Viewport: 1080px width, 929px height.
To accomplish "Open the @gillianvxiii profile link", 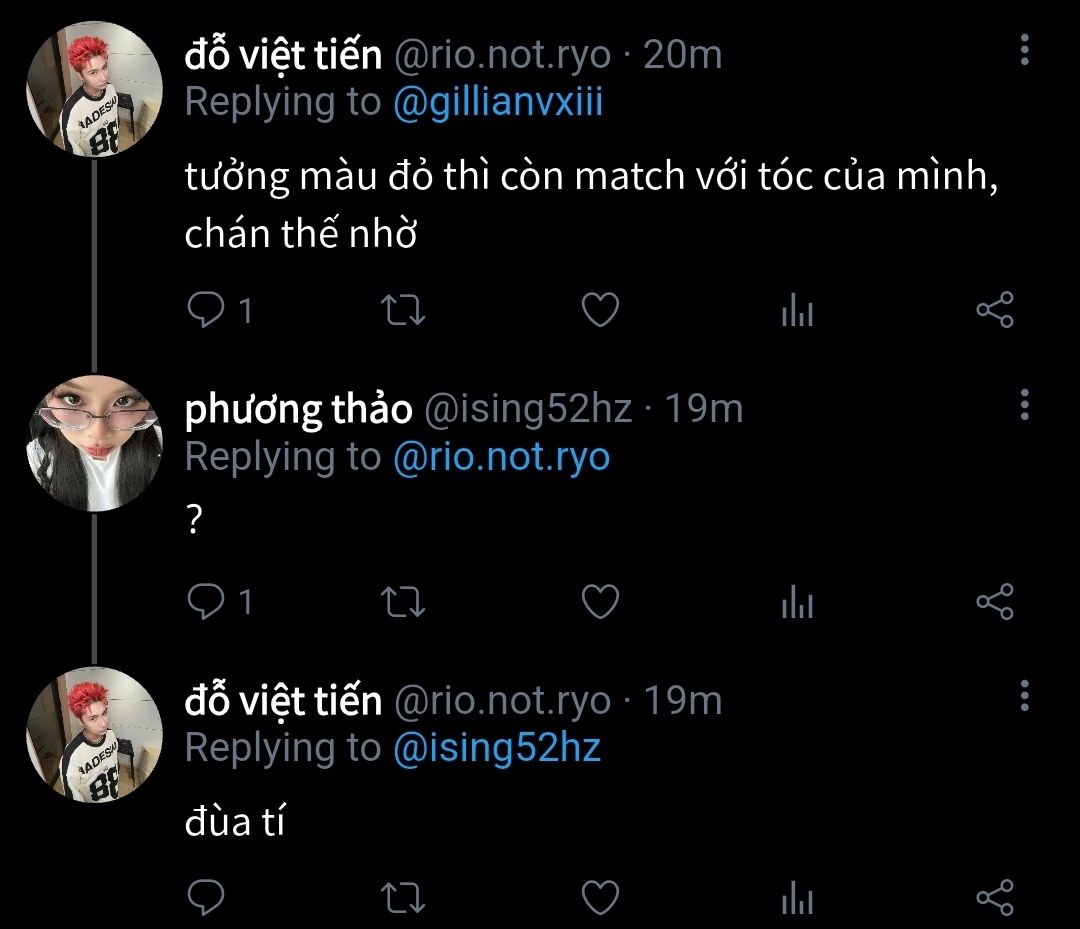I will click(498, 102).
